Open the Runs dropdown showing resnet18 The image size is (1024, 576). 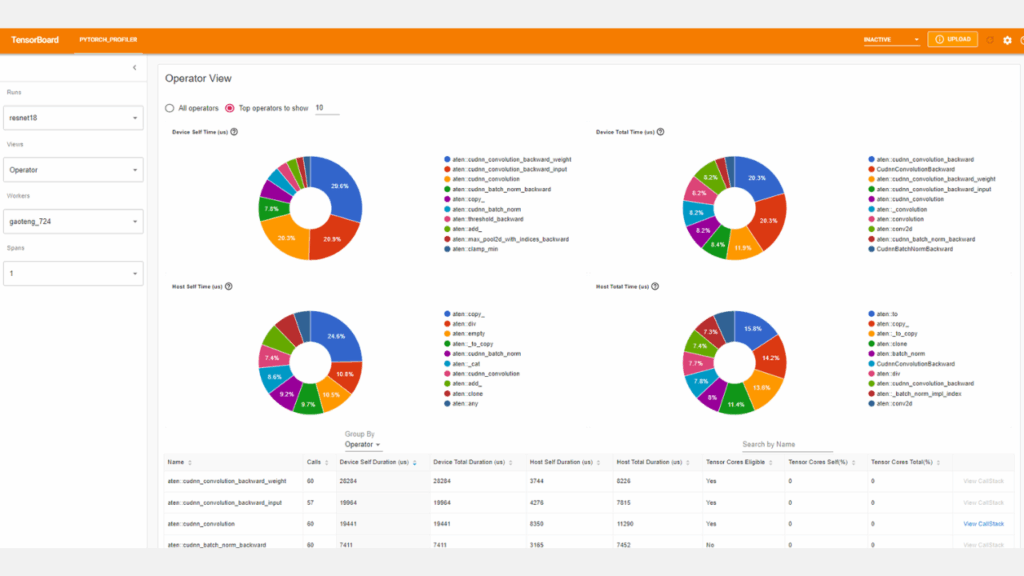(73, 118)
